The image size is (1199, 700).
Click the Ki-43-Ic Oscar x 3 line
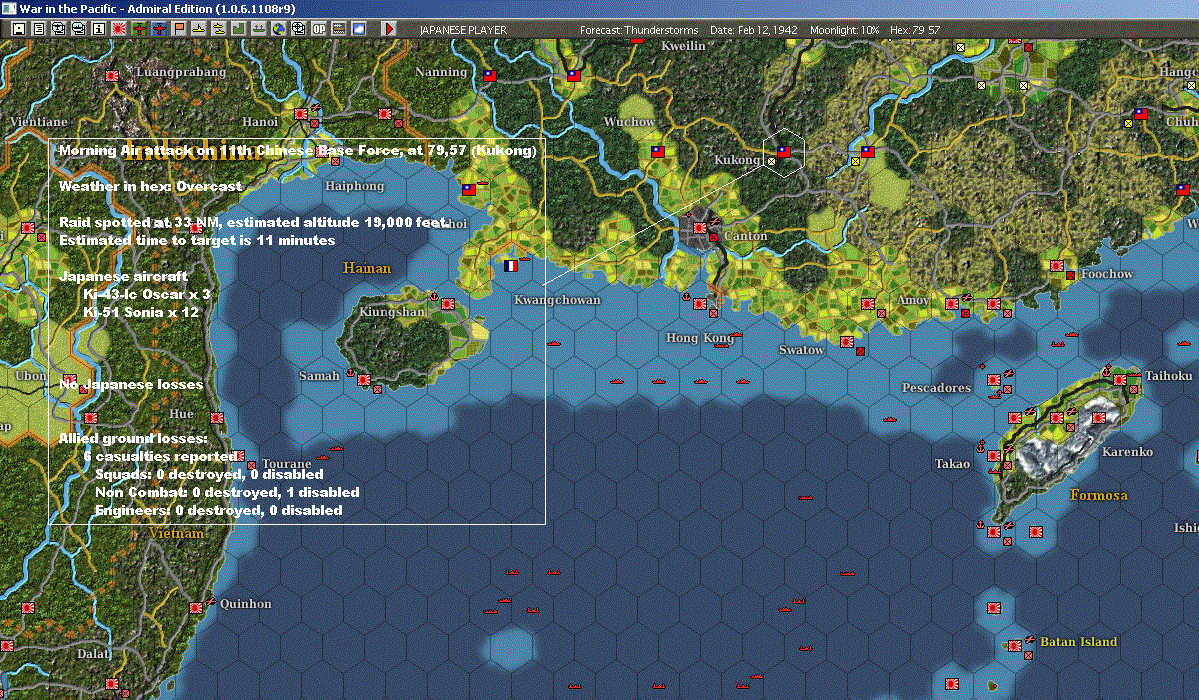pos(147,294)
